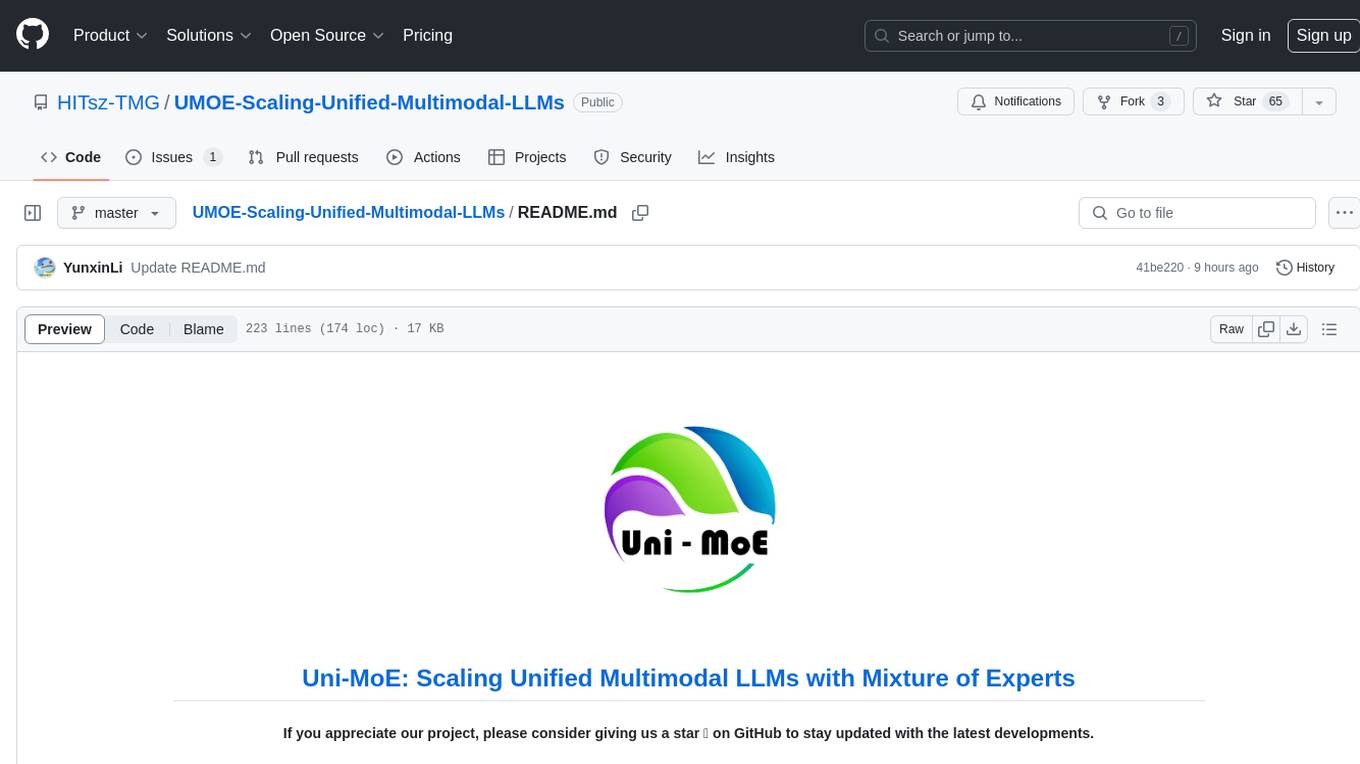
Task: Open the star lists dropdown arrow
Action: click(x=1320, y=102)
